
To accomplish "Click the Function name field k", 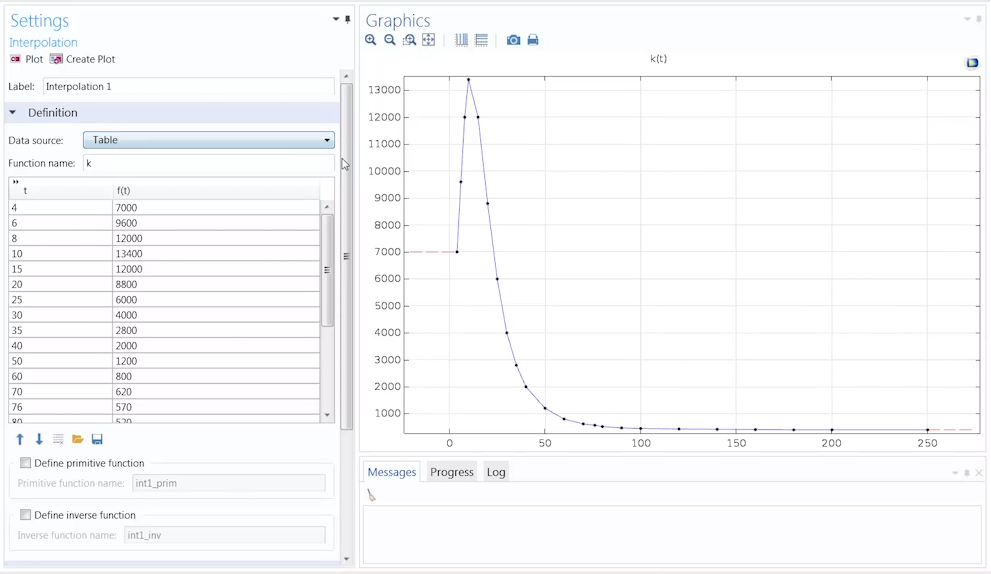I will pyautogui.click(x=209, y=163).
